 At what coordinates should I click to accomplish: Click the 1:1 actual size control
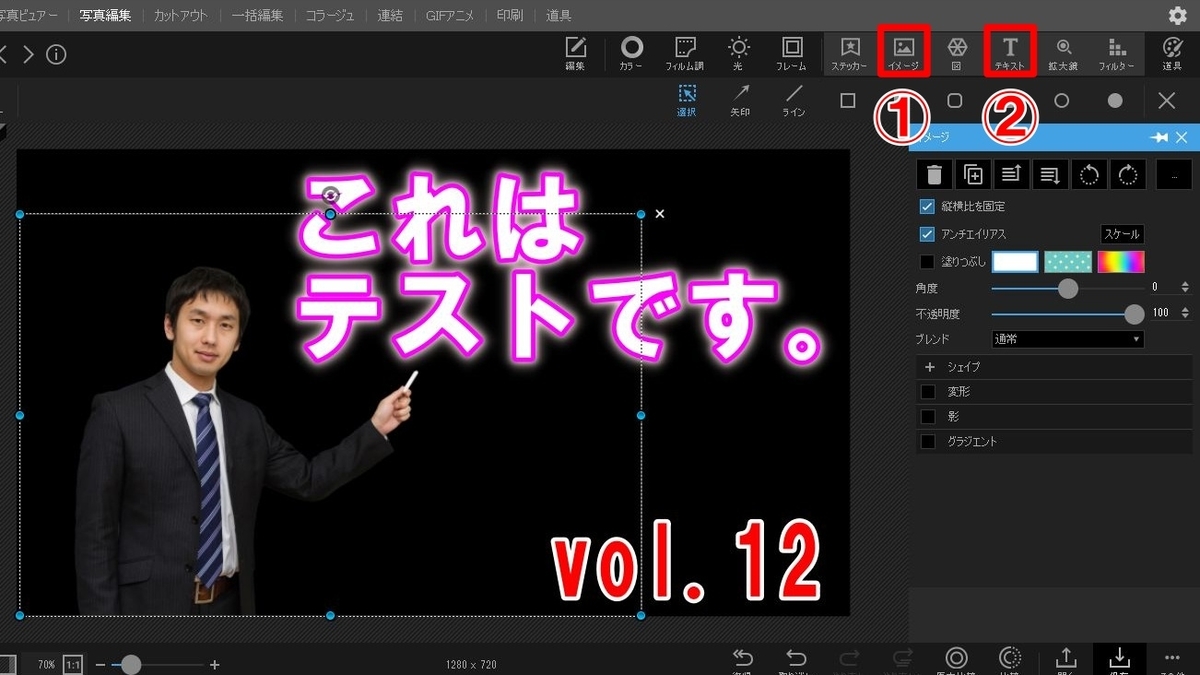point(71,663)
